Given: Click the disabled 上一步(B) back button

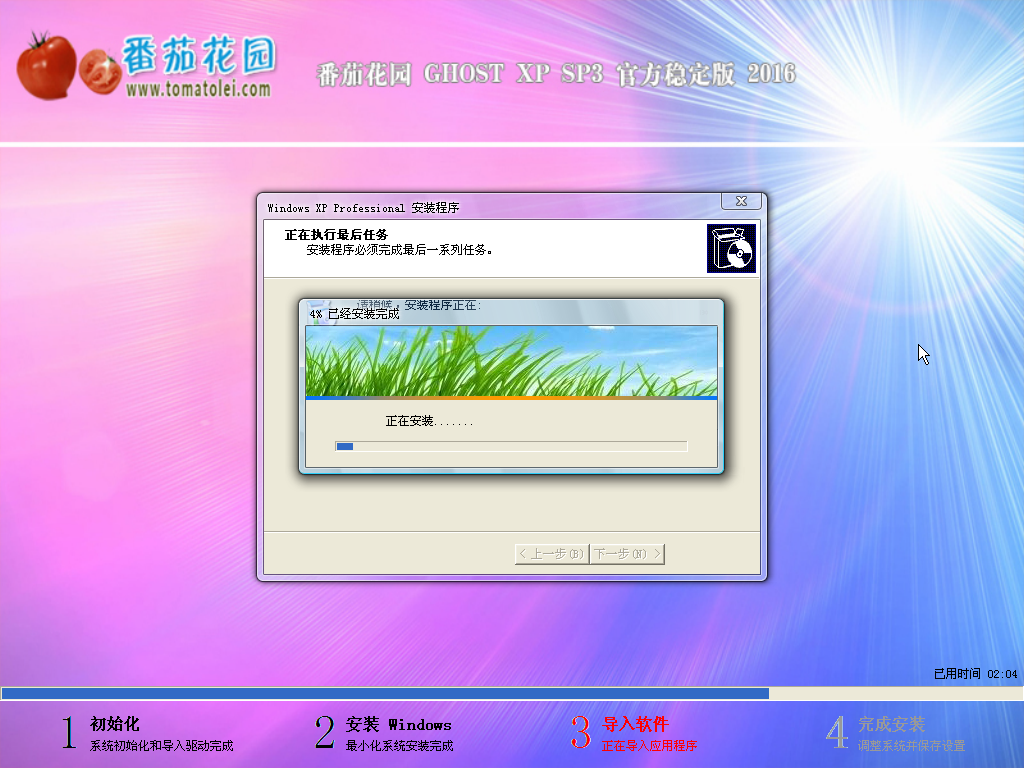Looking at the screenshot, I should 552,554.
